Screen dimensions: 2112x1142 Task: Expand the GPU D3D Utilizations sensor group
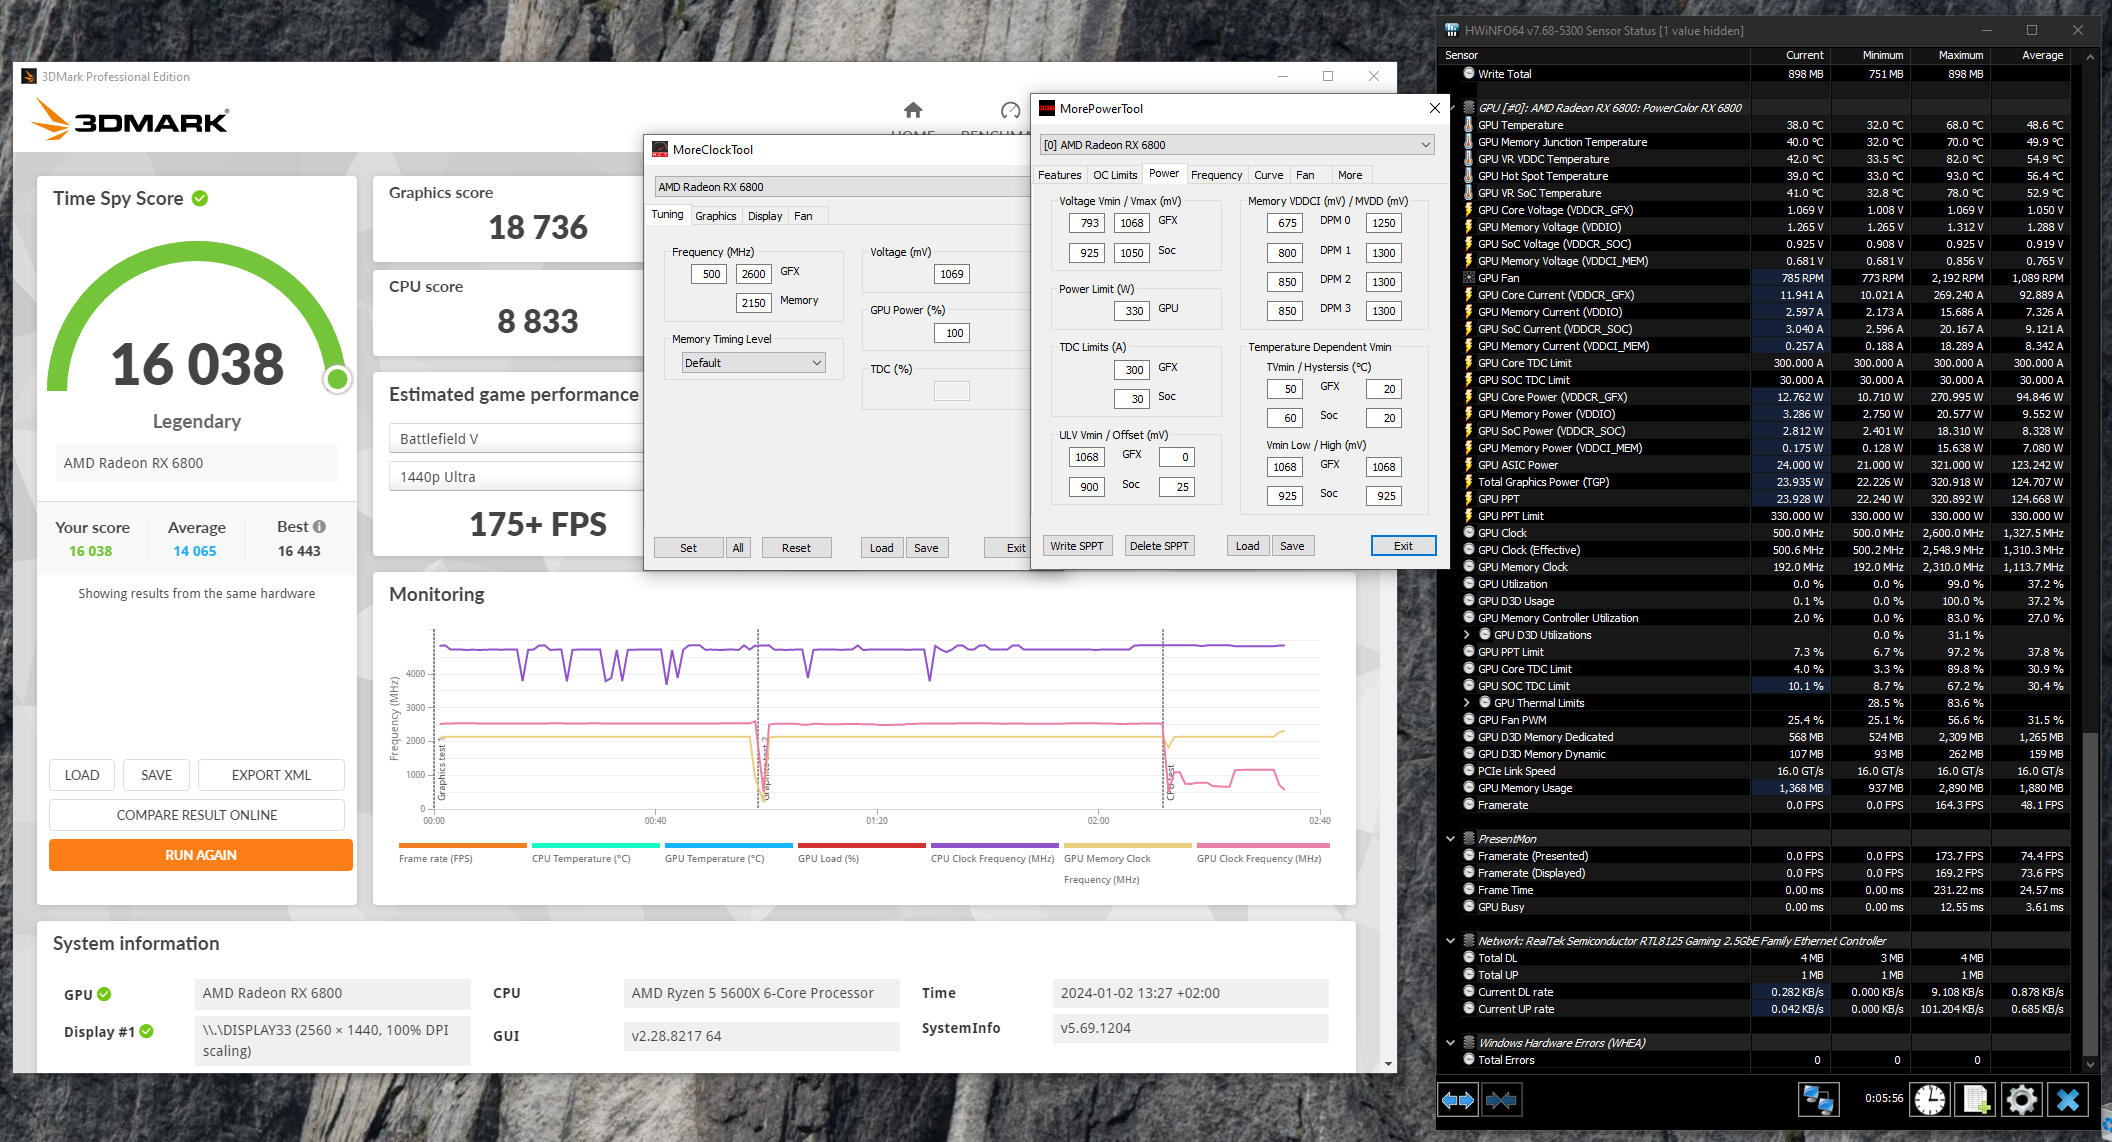click(1467, 635)
